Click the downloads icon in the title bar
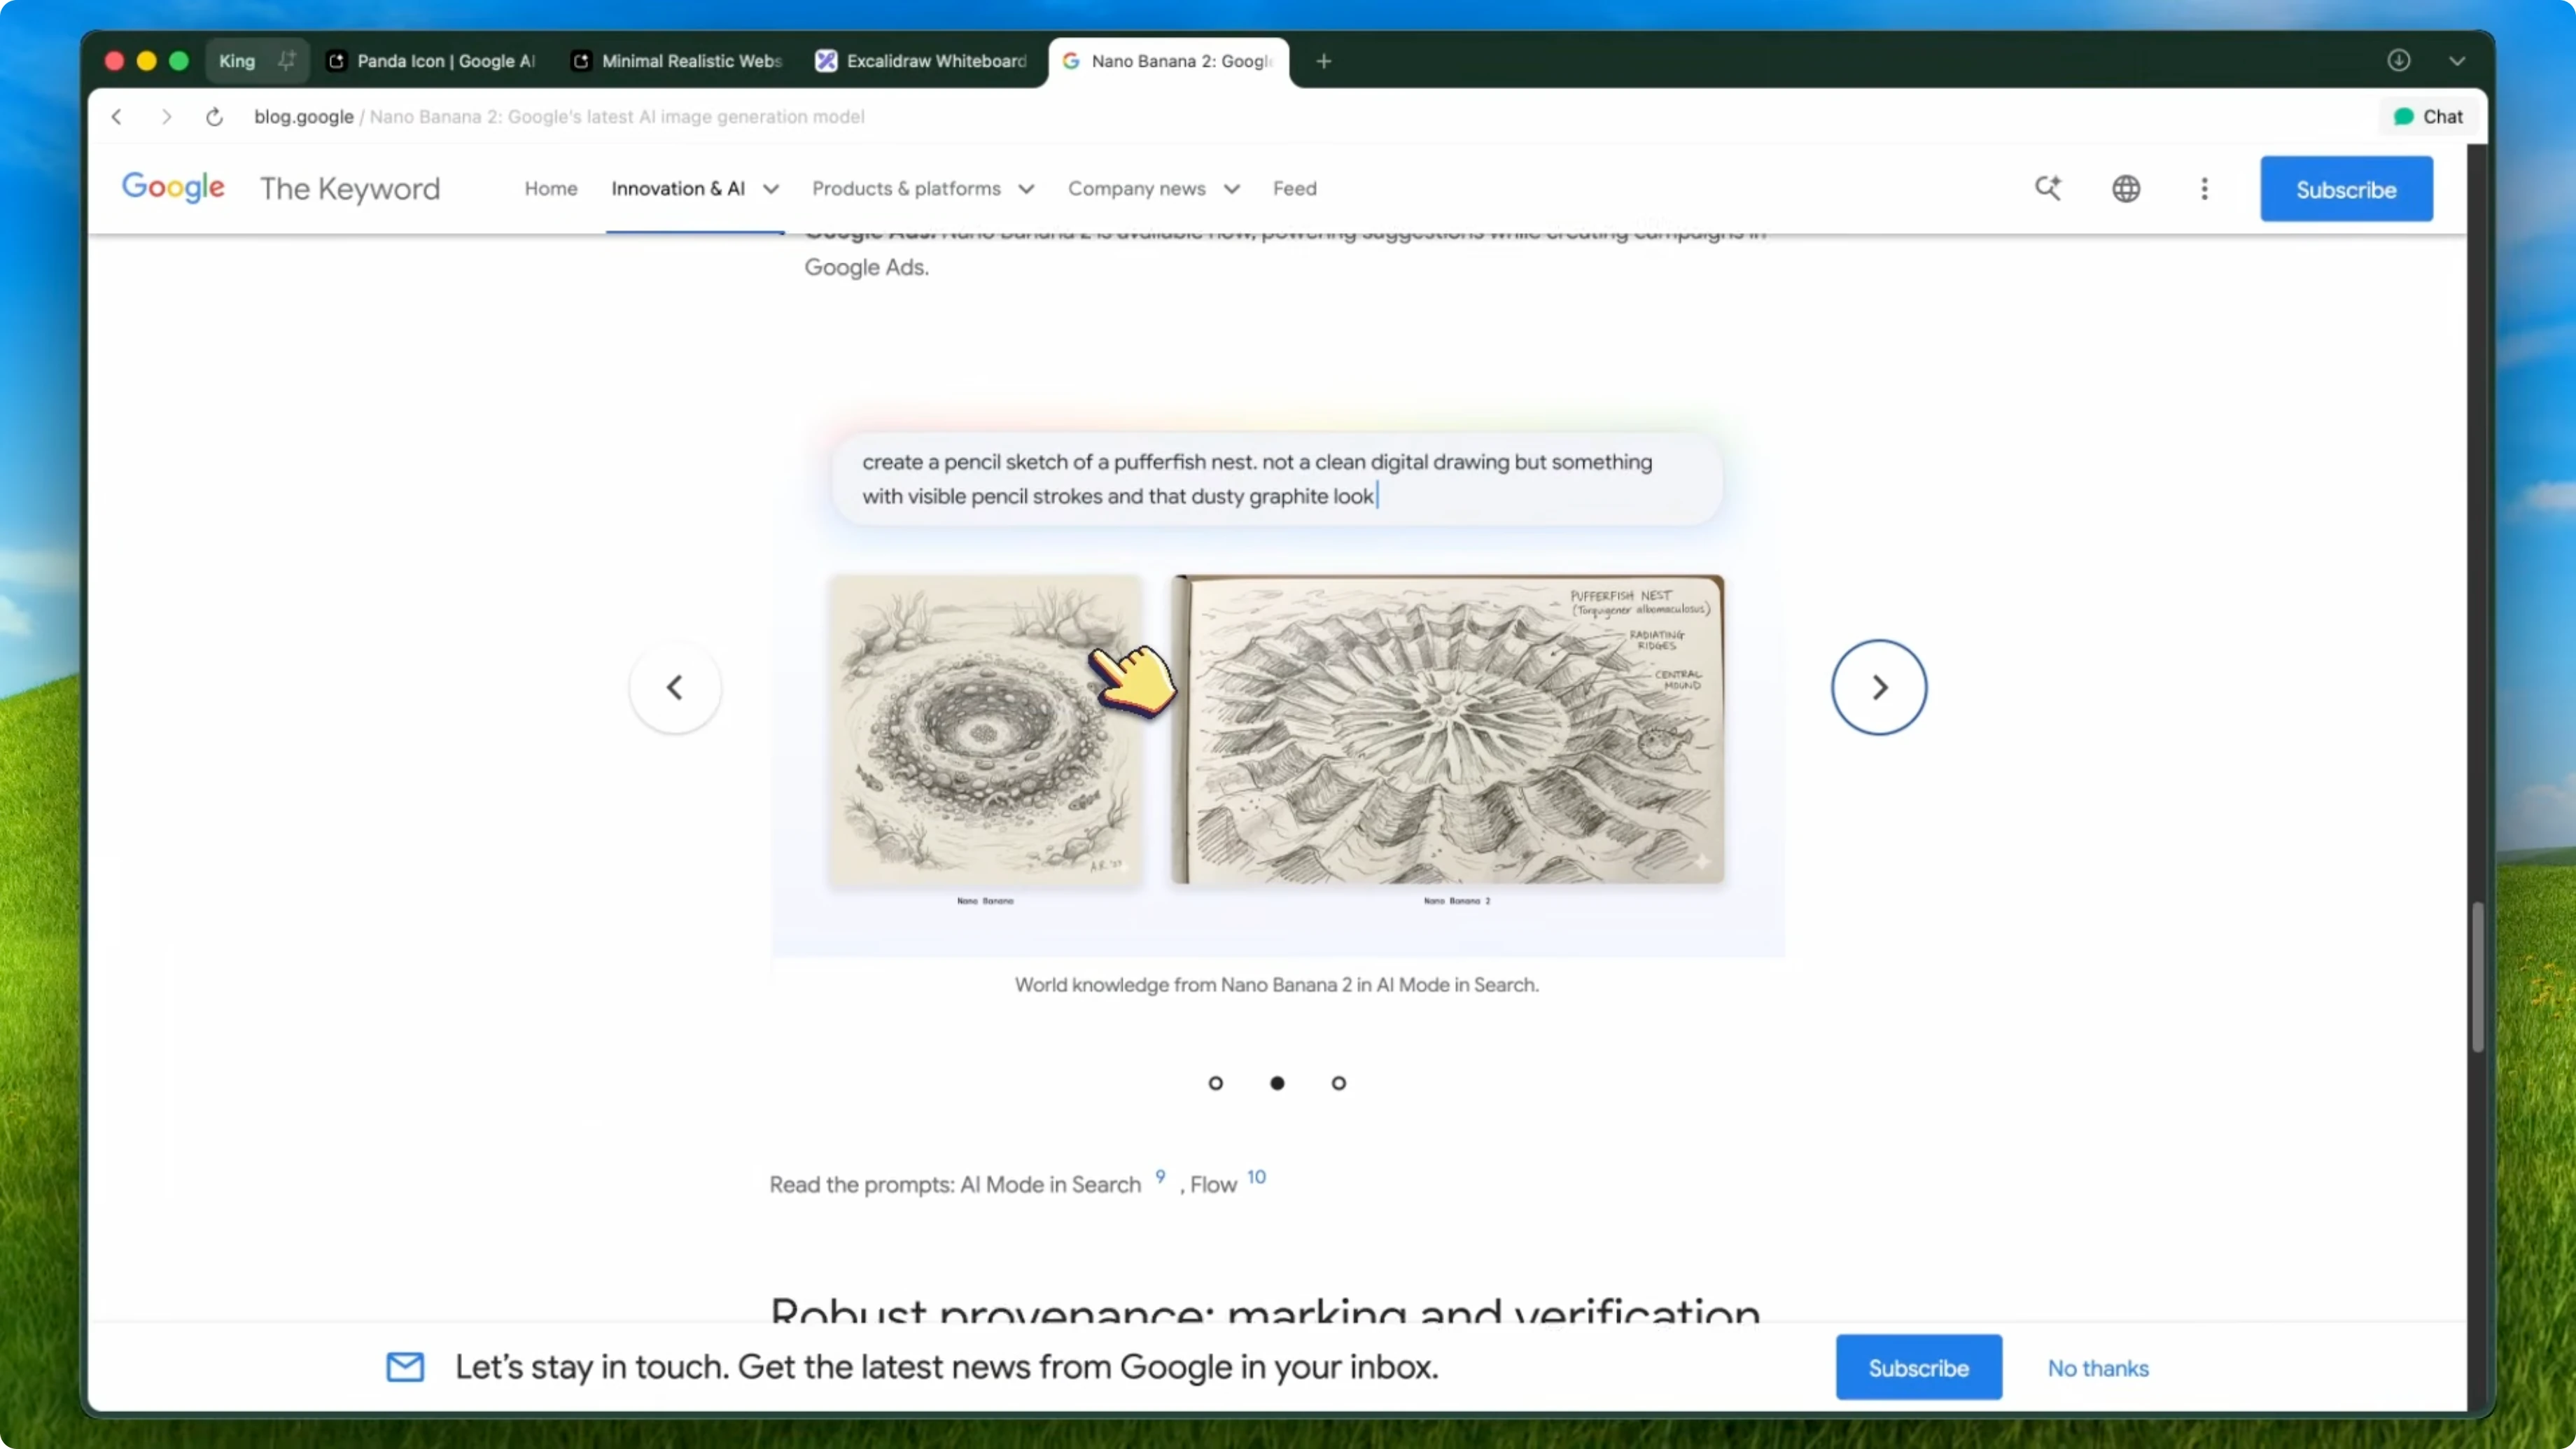 point(2400,60)
